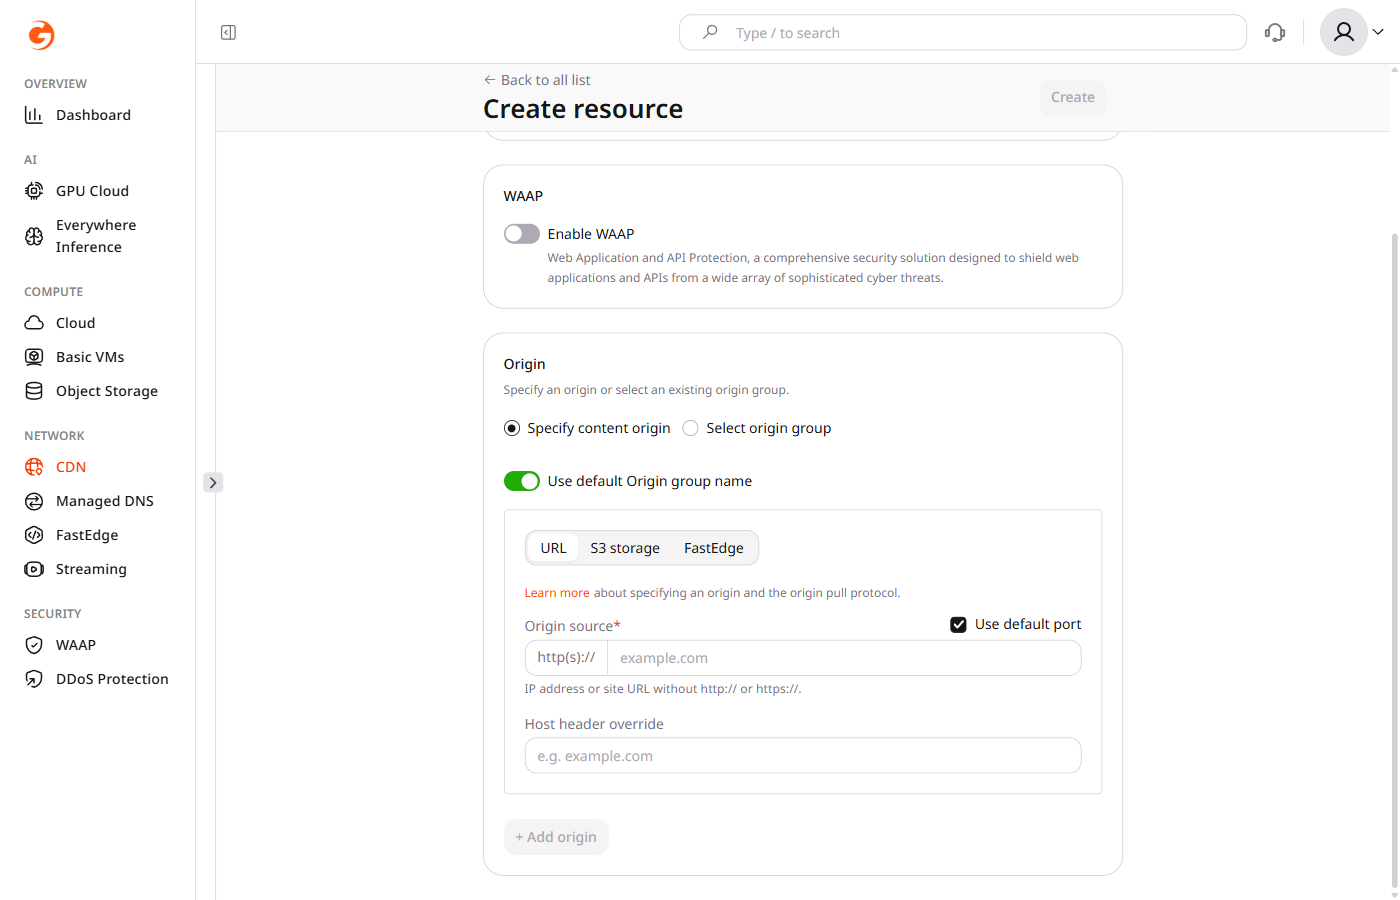
Task: Click the Origin source input field
Action: 844,658
